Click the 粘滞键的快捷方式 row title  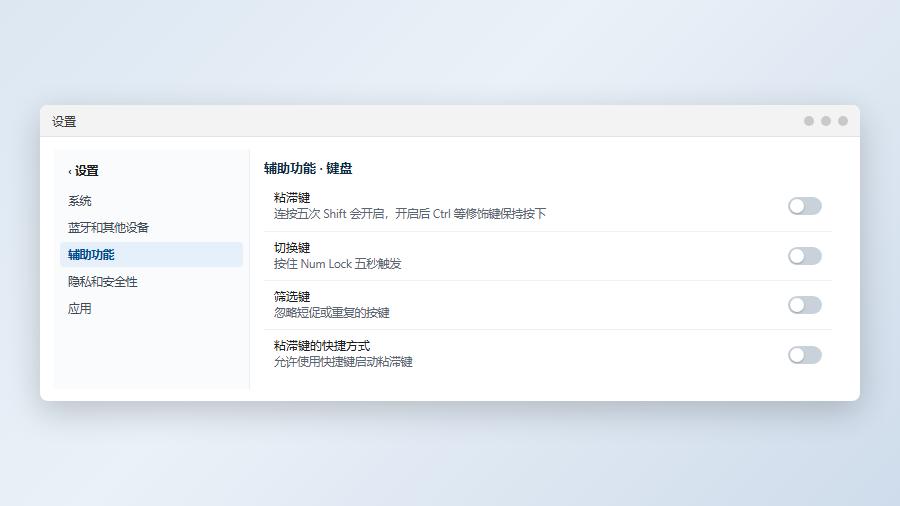[322, 346]
